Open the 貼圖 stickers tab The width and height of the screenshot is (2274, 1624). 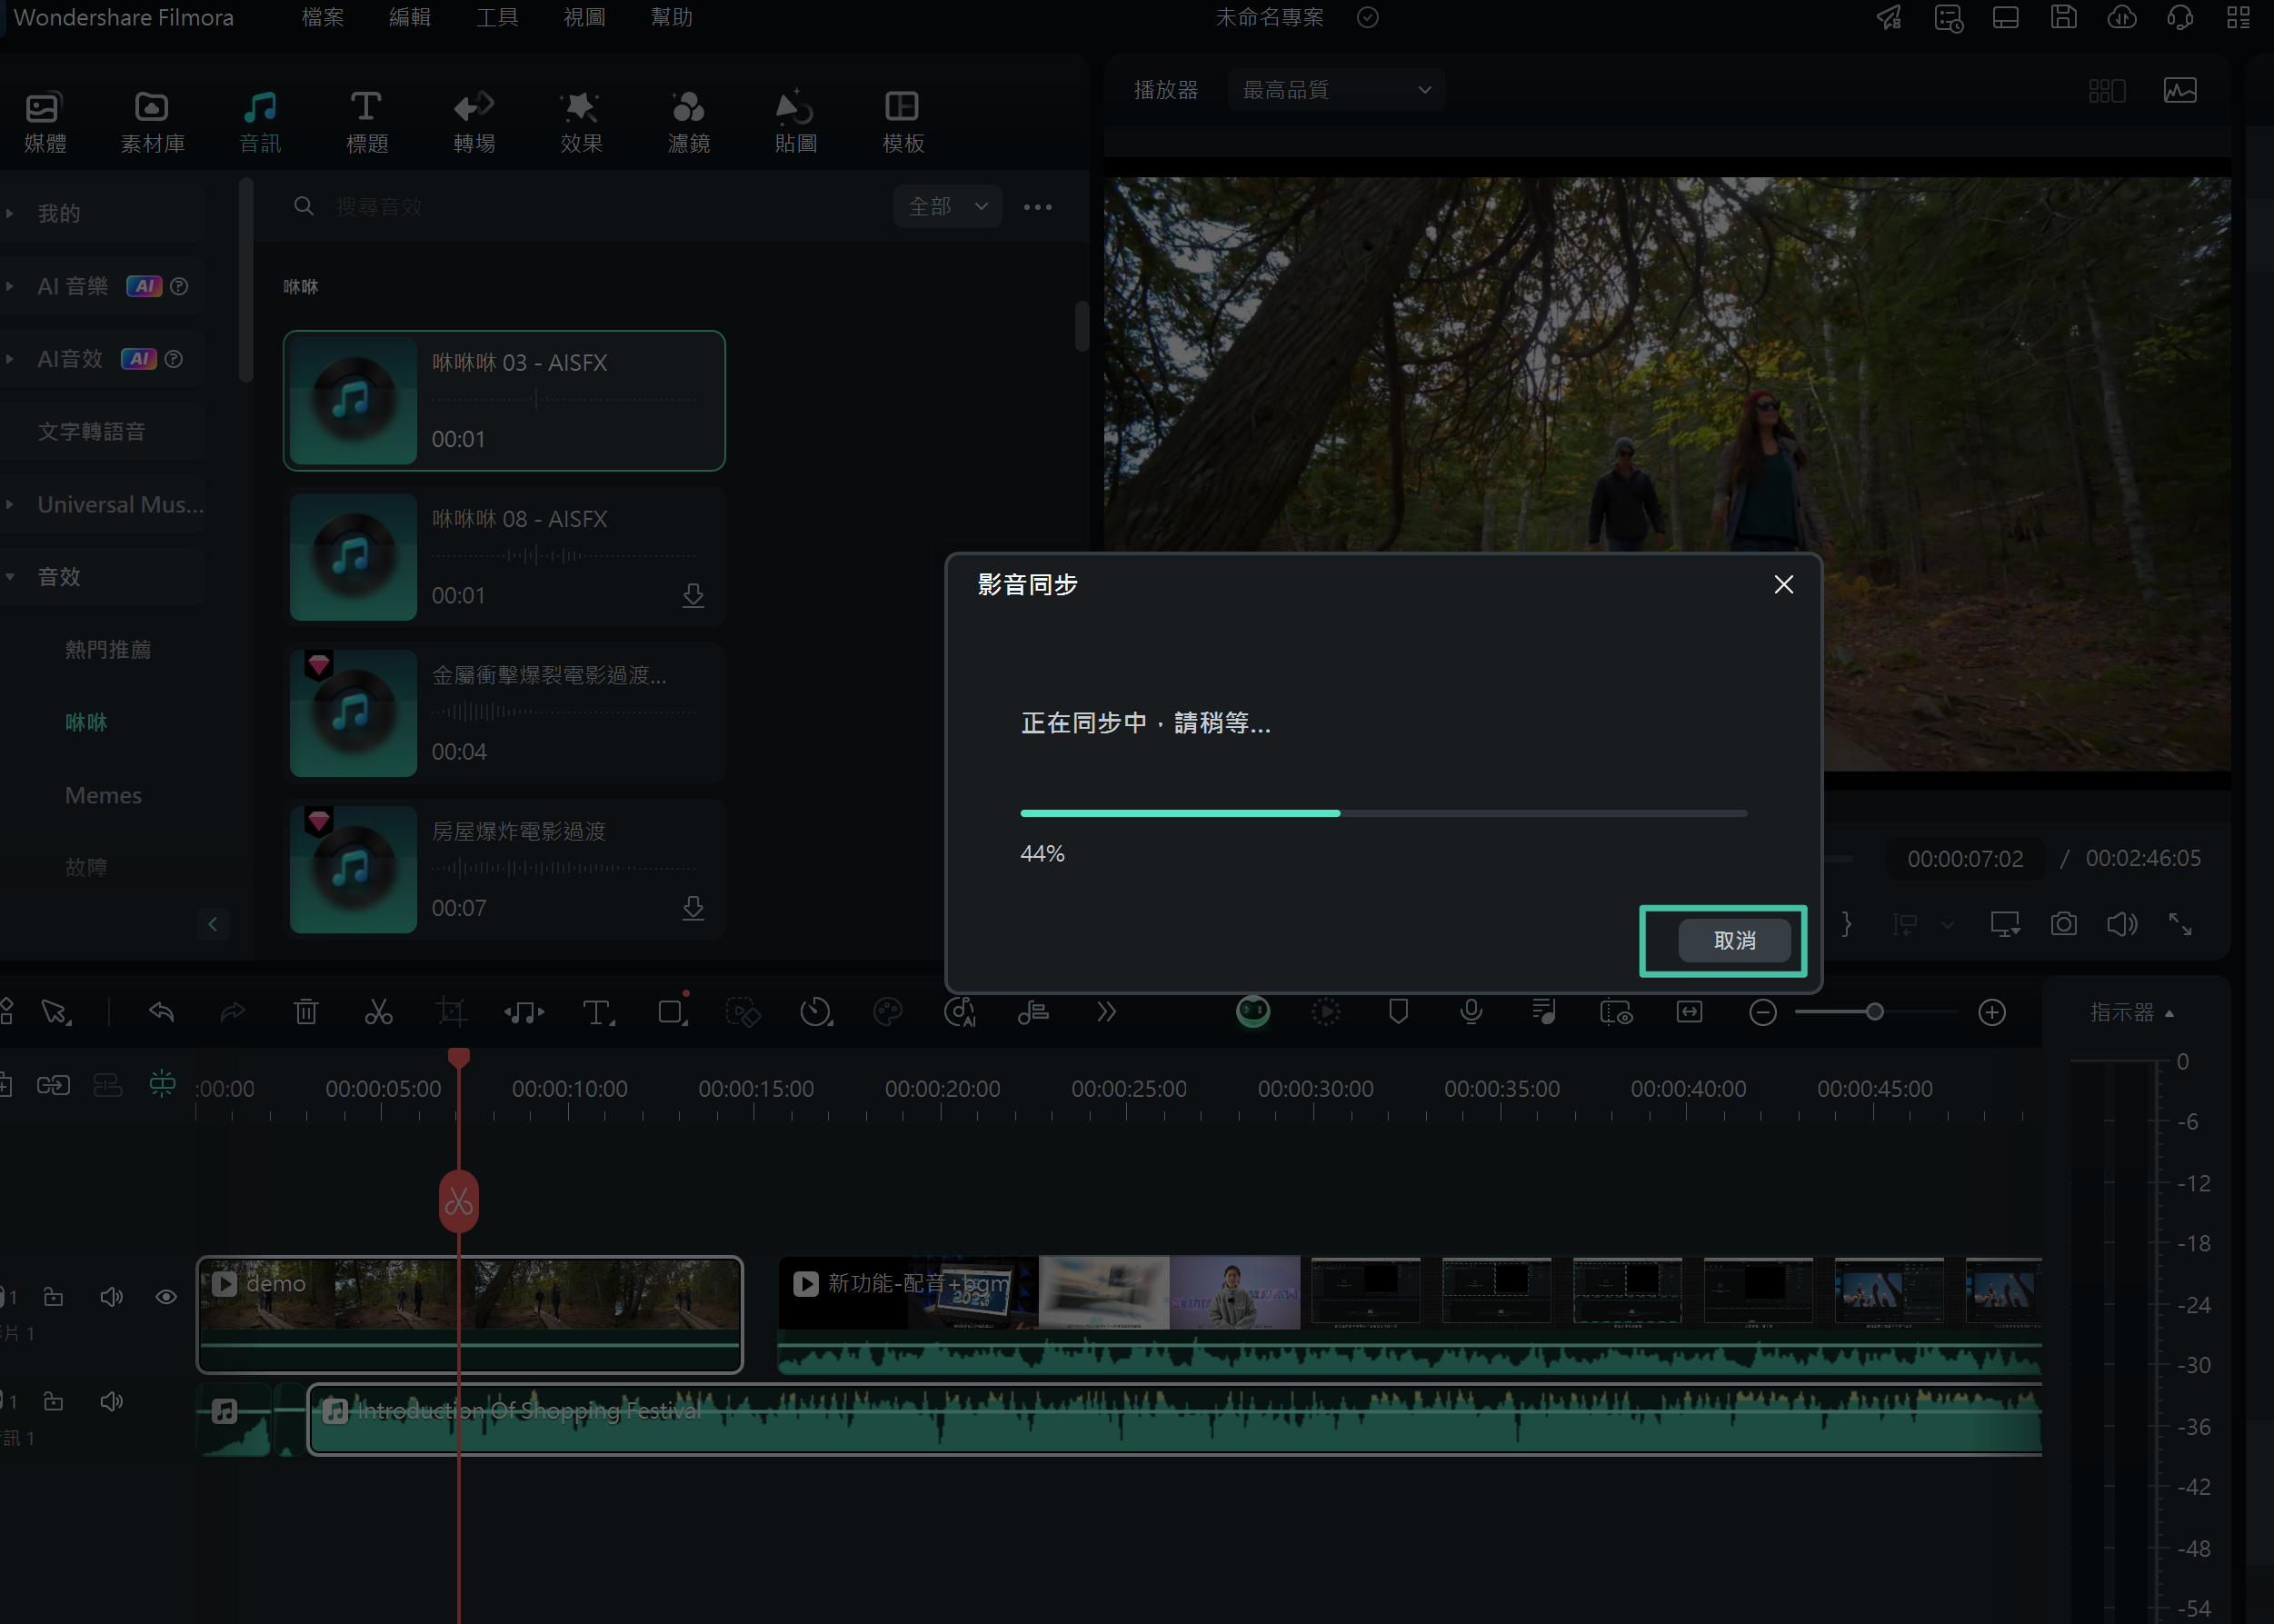click(x=796, y=122)
